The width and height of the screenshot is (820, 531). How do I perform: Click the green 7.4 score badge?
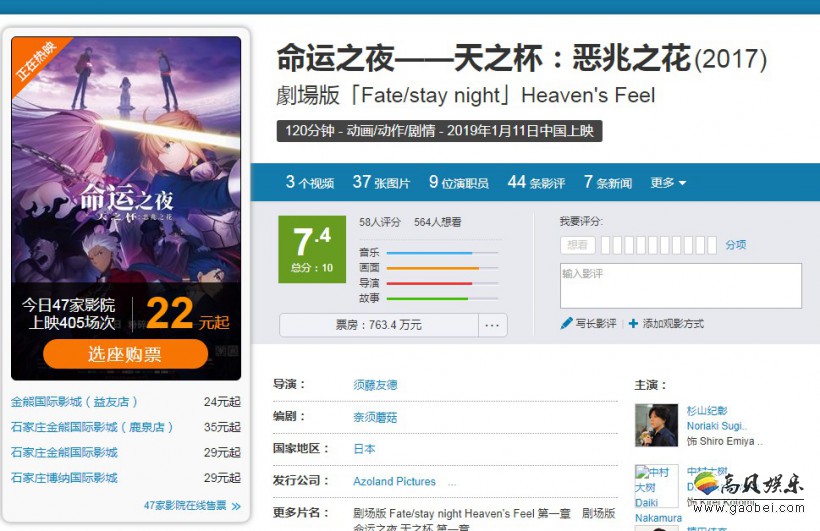[312, 249]
